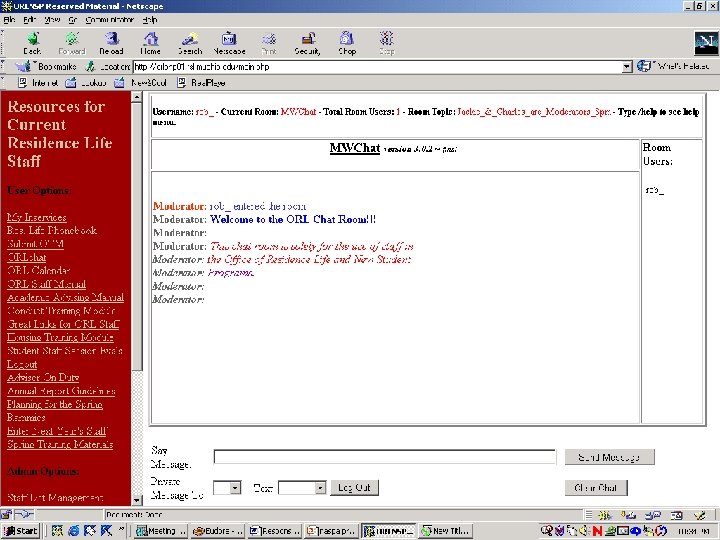Image resolution: width=720 pixels, height=540 pixels.
Task: Click the My Netscape toolbar icon
Action: 229,44
